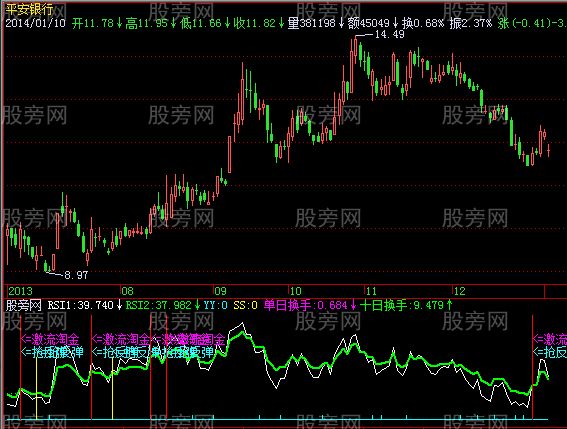Click the volume 量381198 value
This screenshot has height=429, width=567.
click(x=311, y=24)
